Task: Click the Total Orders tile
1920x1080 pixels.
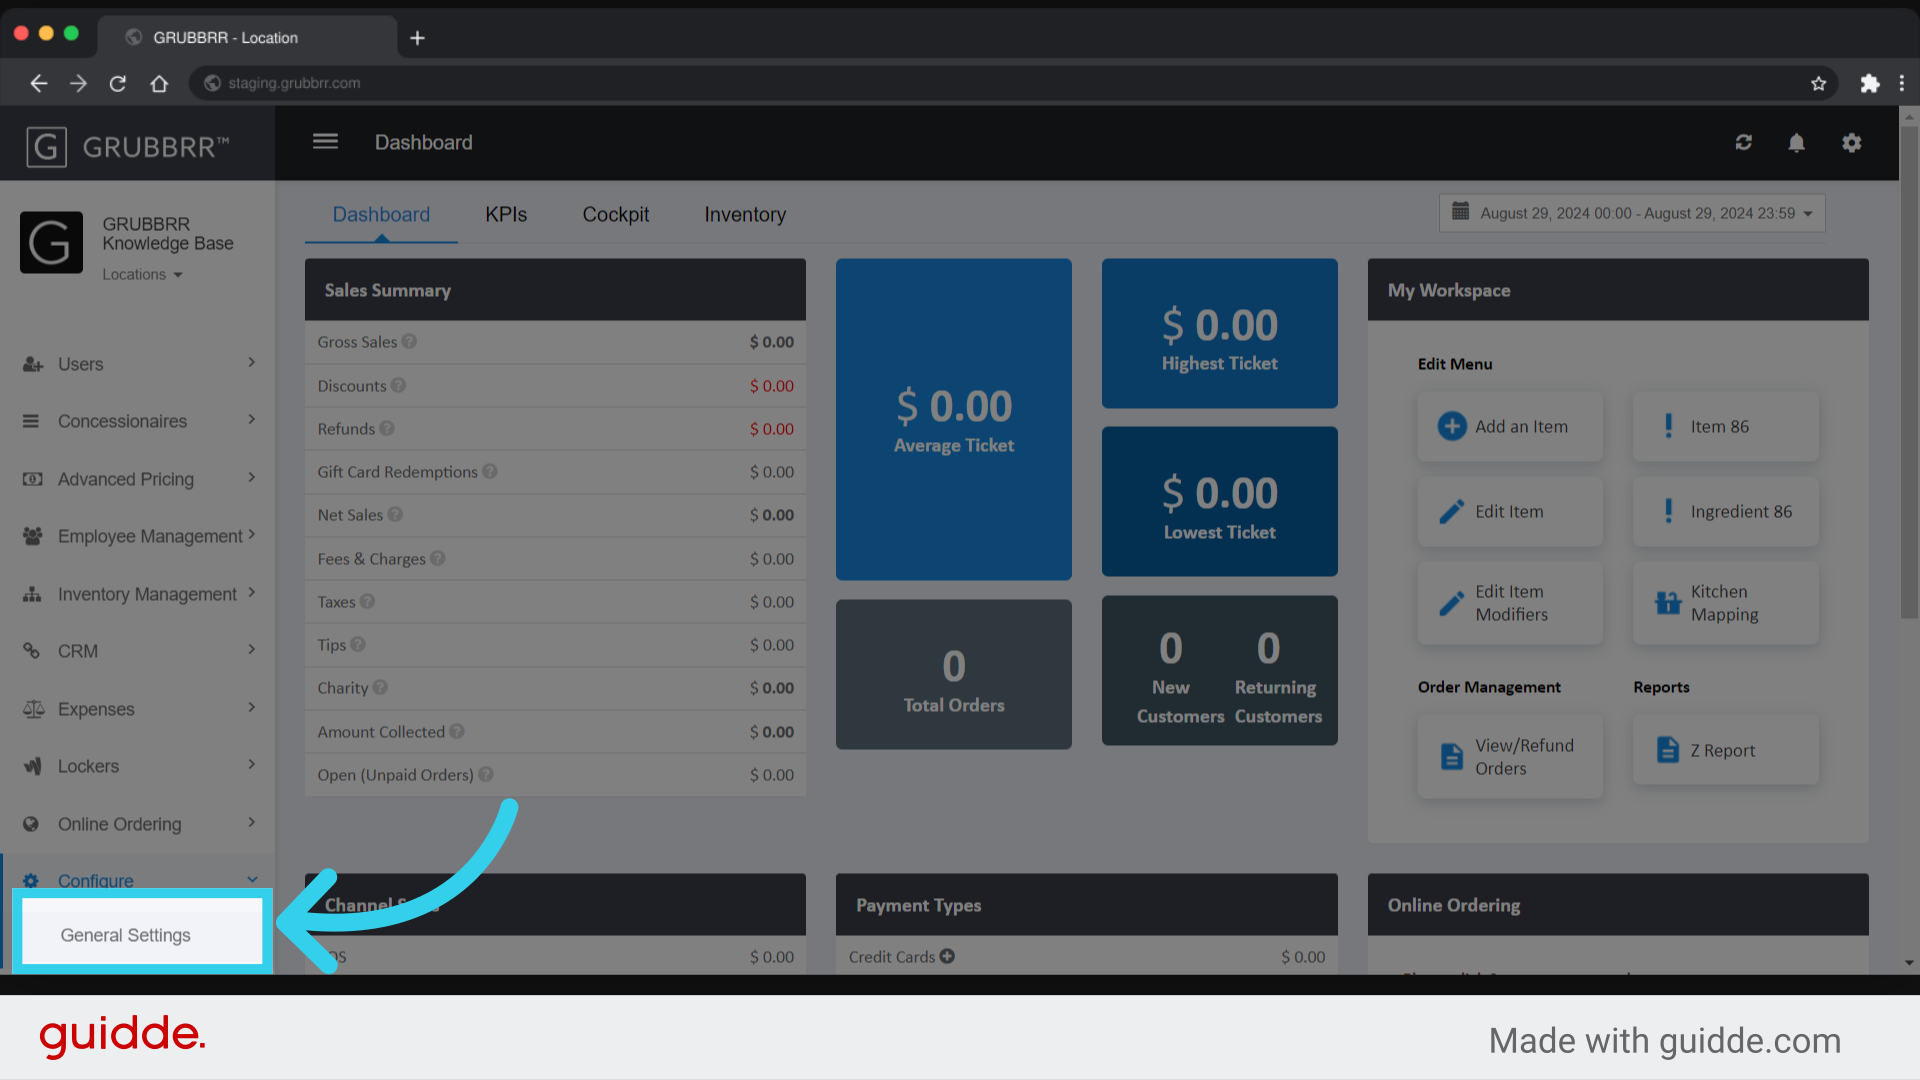Action: click(x=954, y=674)
